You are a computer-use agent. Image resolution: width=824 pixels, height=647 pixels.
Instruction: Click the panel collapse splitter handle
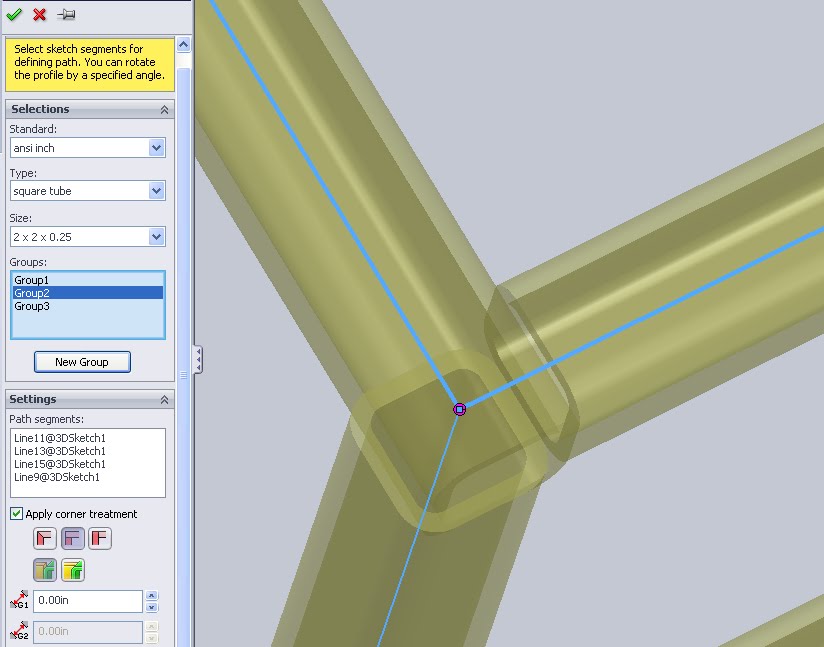(x=198, y=360)
